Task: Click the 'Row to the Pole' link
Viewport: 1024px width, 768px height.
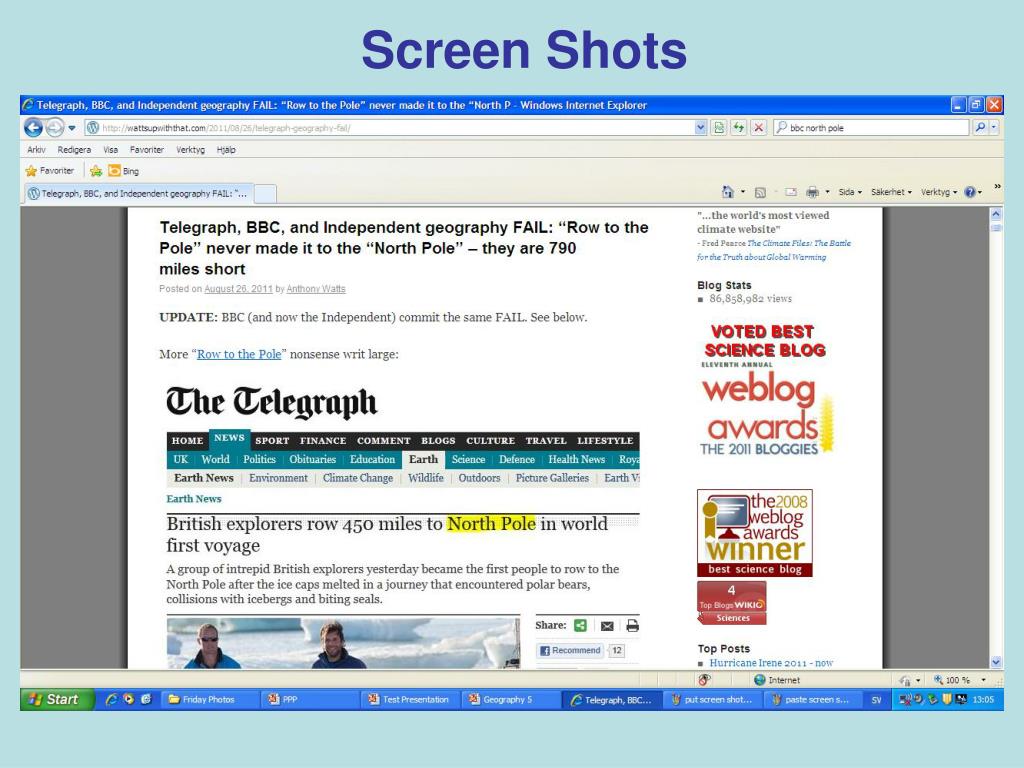Action: click(239, 354)
